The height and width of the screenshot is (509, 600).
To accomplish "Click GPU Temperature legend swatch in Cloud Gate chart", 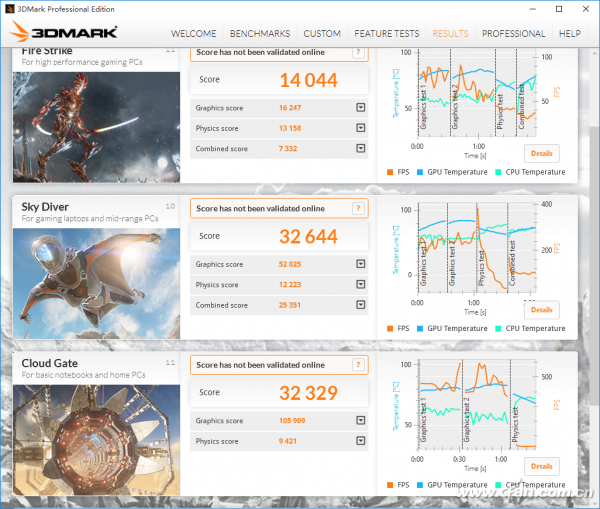I will (x=420, y=485).
